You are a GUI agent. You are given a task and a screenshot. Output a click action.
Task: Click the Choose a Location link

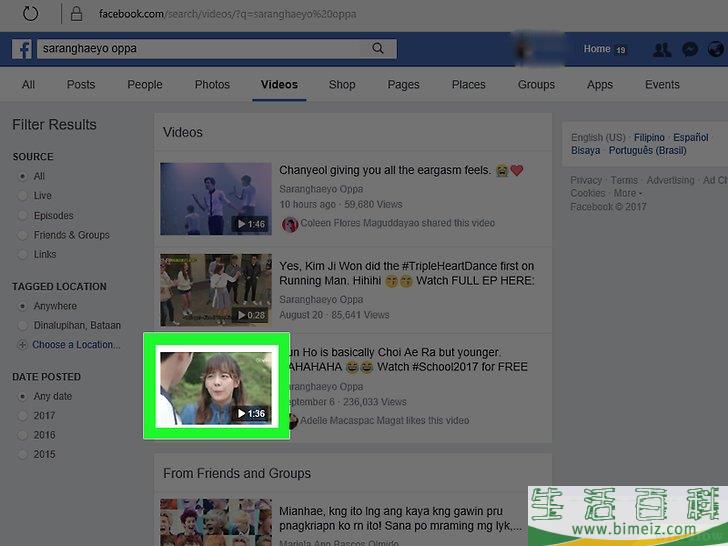point(76,345)
